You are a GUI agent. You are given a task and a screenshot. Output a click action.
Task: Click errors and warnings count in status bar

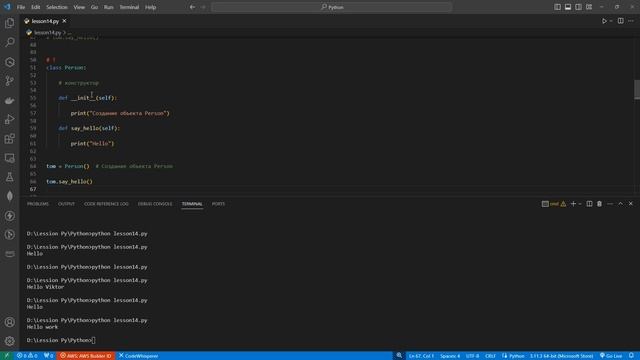coord(27,356)
